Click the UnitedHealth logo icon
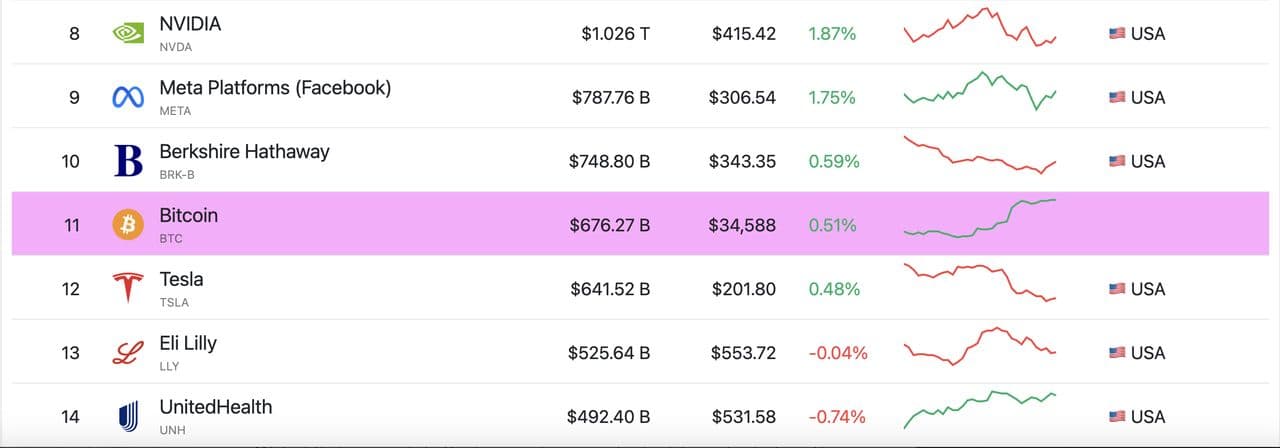Image resolution: width=1280 pixels, height=448 pixels. coord(127,416)
